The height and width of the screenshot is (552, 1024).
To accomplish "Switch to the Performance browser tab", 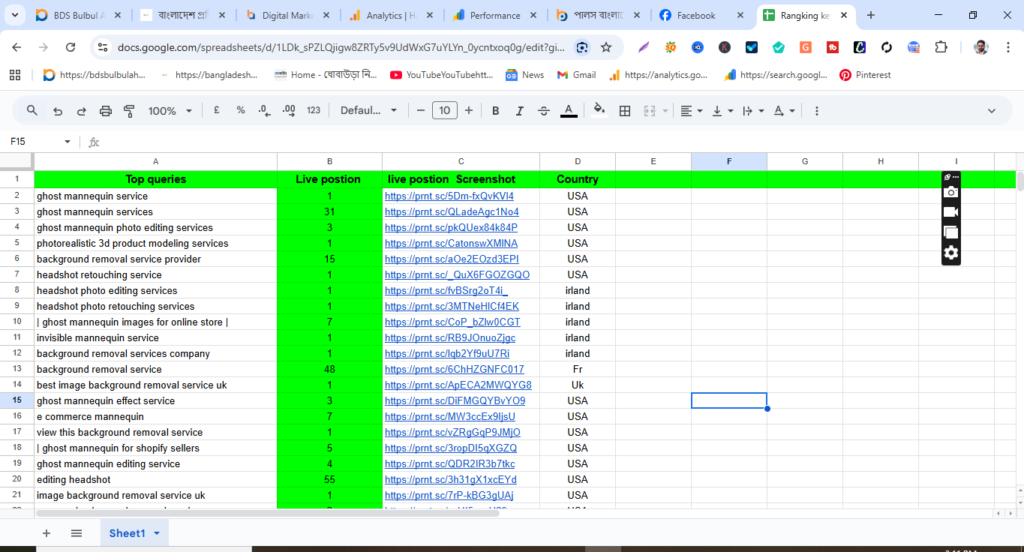I will (494, 15).
